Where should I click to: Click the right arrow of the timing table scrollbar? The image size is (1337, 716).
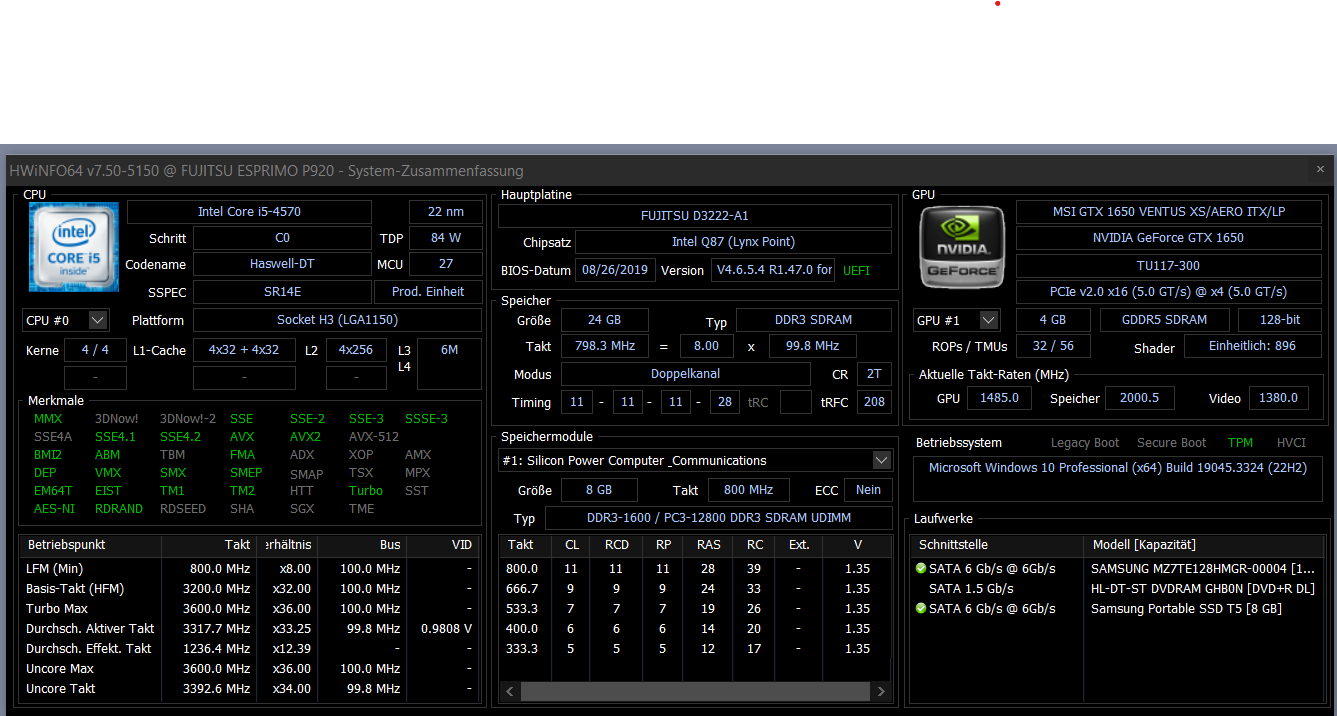(x=881, y=691)
